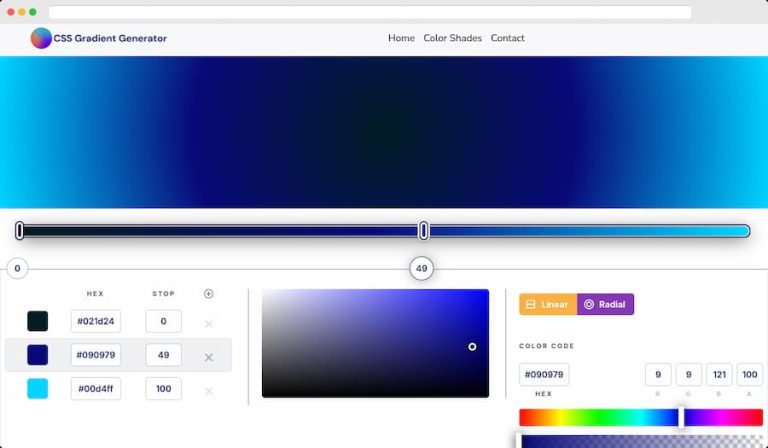Viewport: 768px width, 448px height.
Task: Remove the #090979 color stop
Action: click(x=209, y=357)
